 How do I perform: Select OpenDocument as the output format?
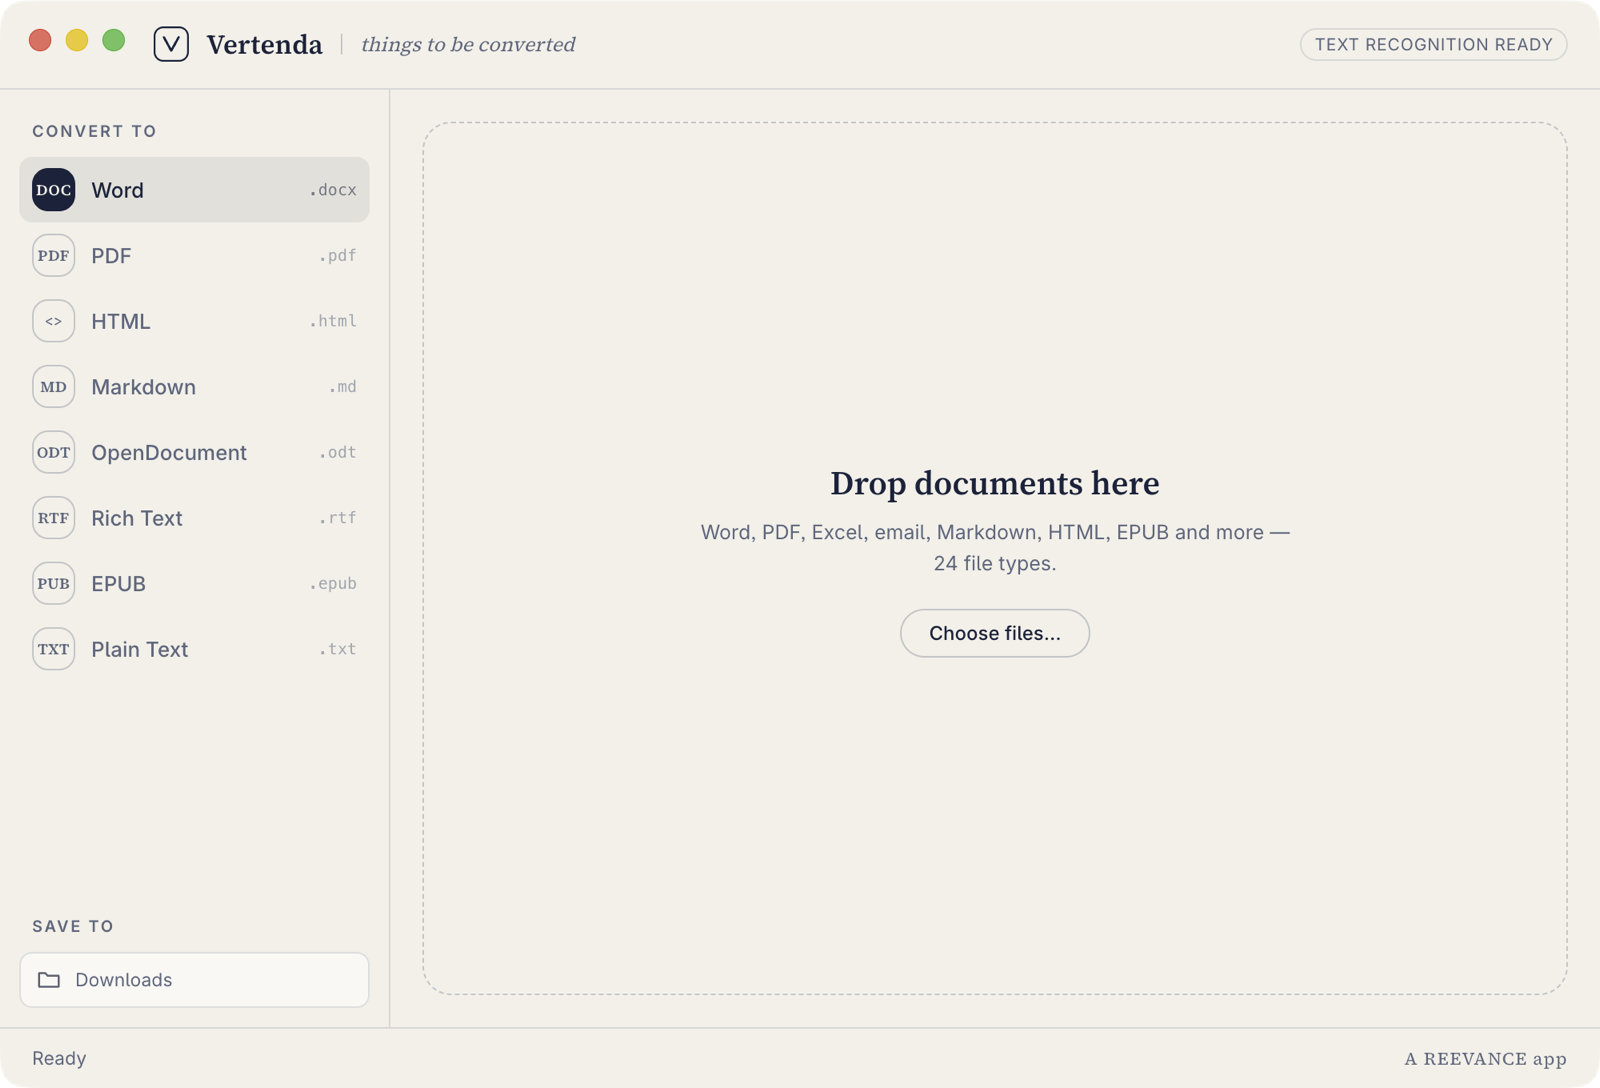pos(194,452)
